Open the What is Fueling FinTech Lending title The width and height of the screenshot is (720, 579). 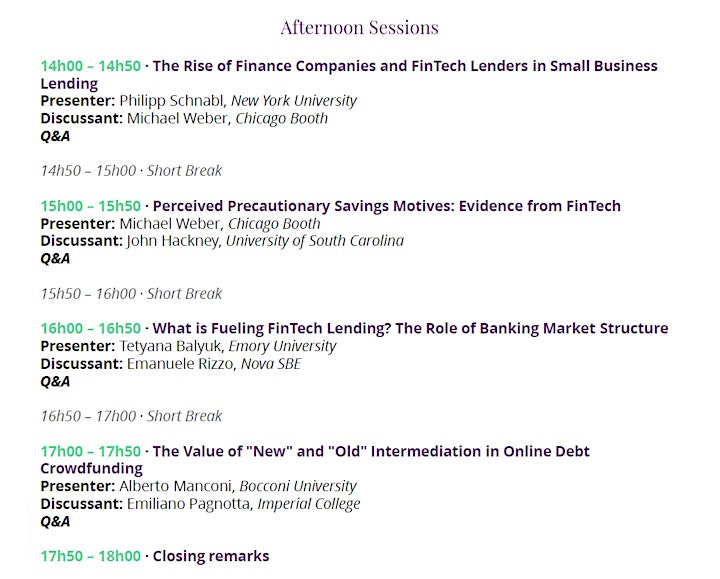point(411,329)
